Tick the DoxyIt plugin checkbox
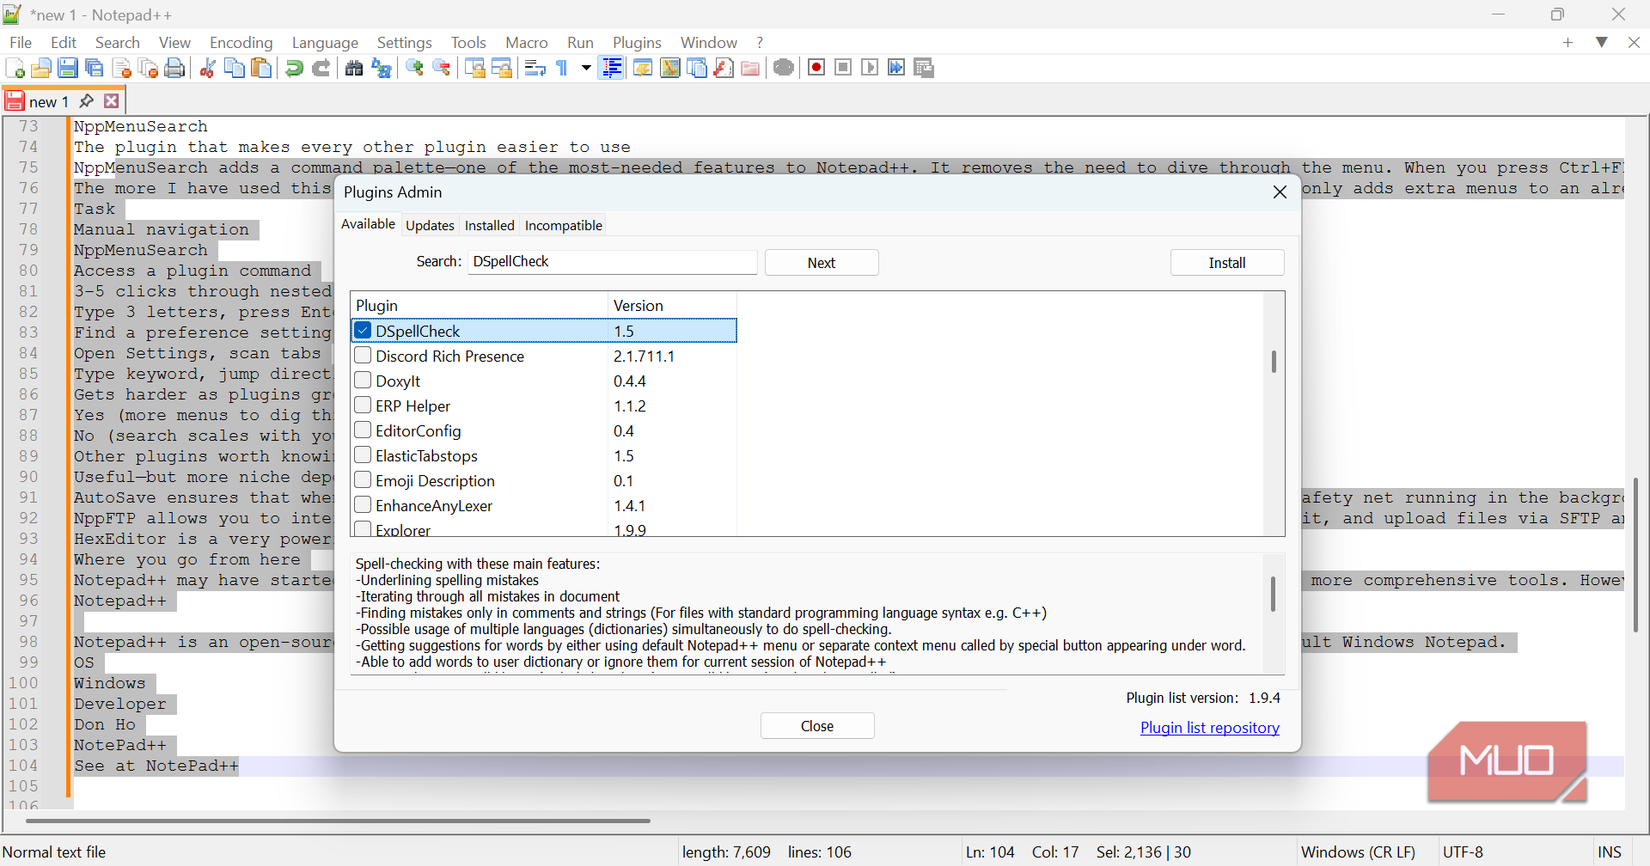The height and width of the screenshot is (866, 1650). 363,381
